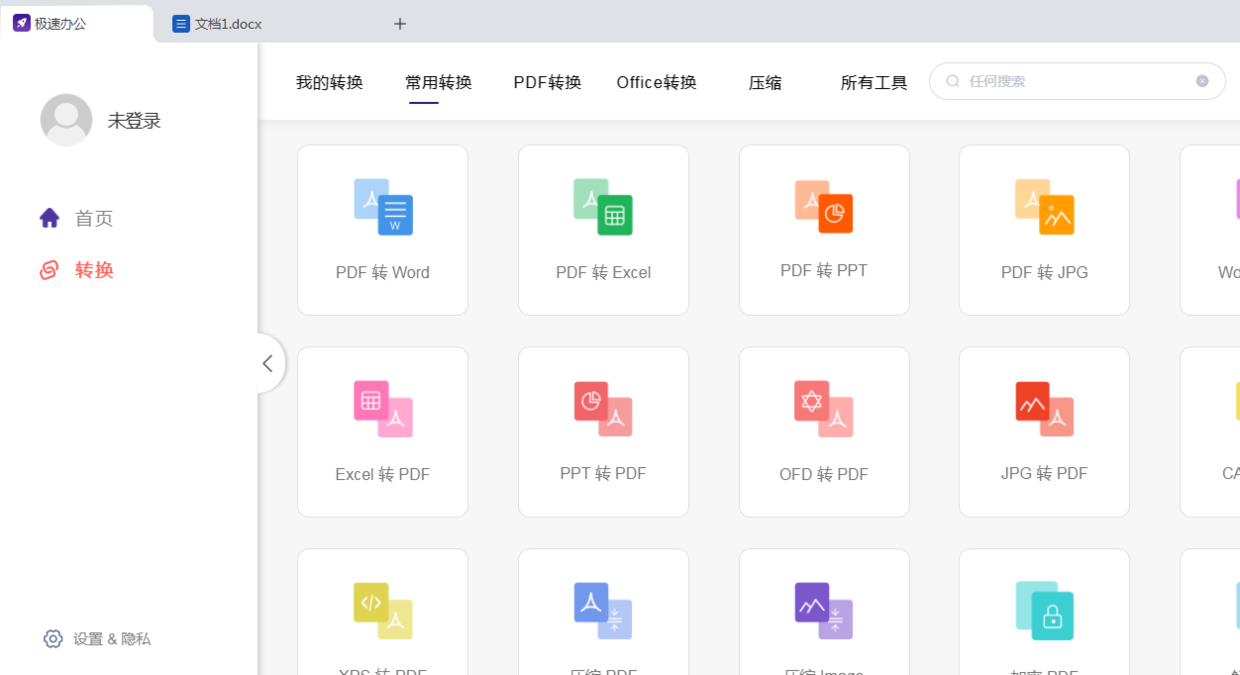Open the 所有工具 tab
Image resolution: width=1240 pixels, height=675 pixels.
(x=874, y=83)
